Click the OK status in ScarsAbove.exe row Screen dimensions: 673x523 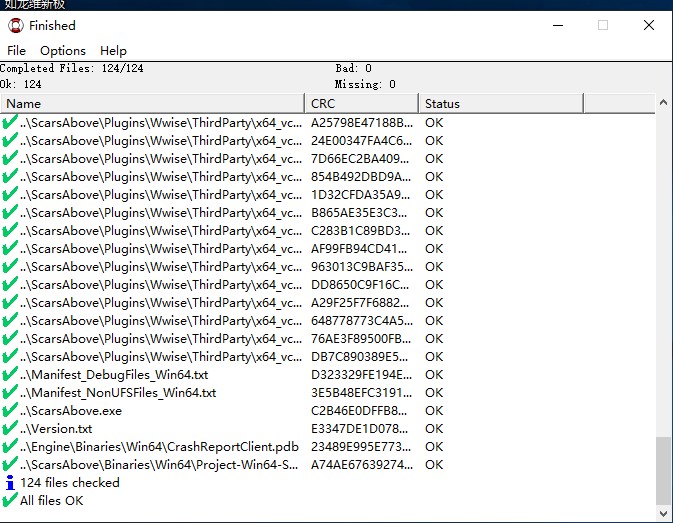pyautogui.click(x=434, y=411)
